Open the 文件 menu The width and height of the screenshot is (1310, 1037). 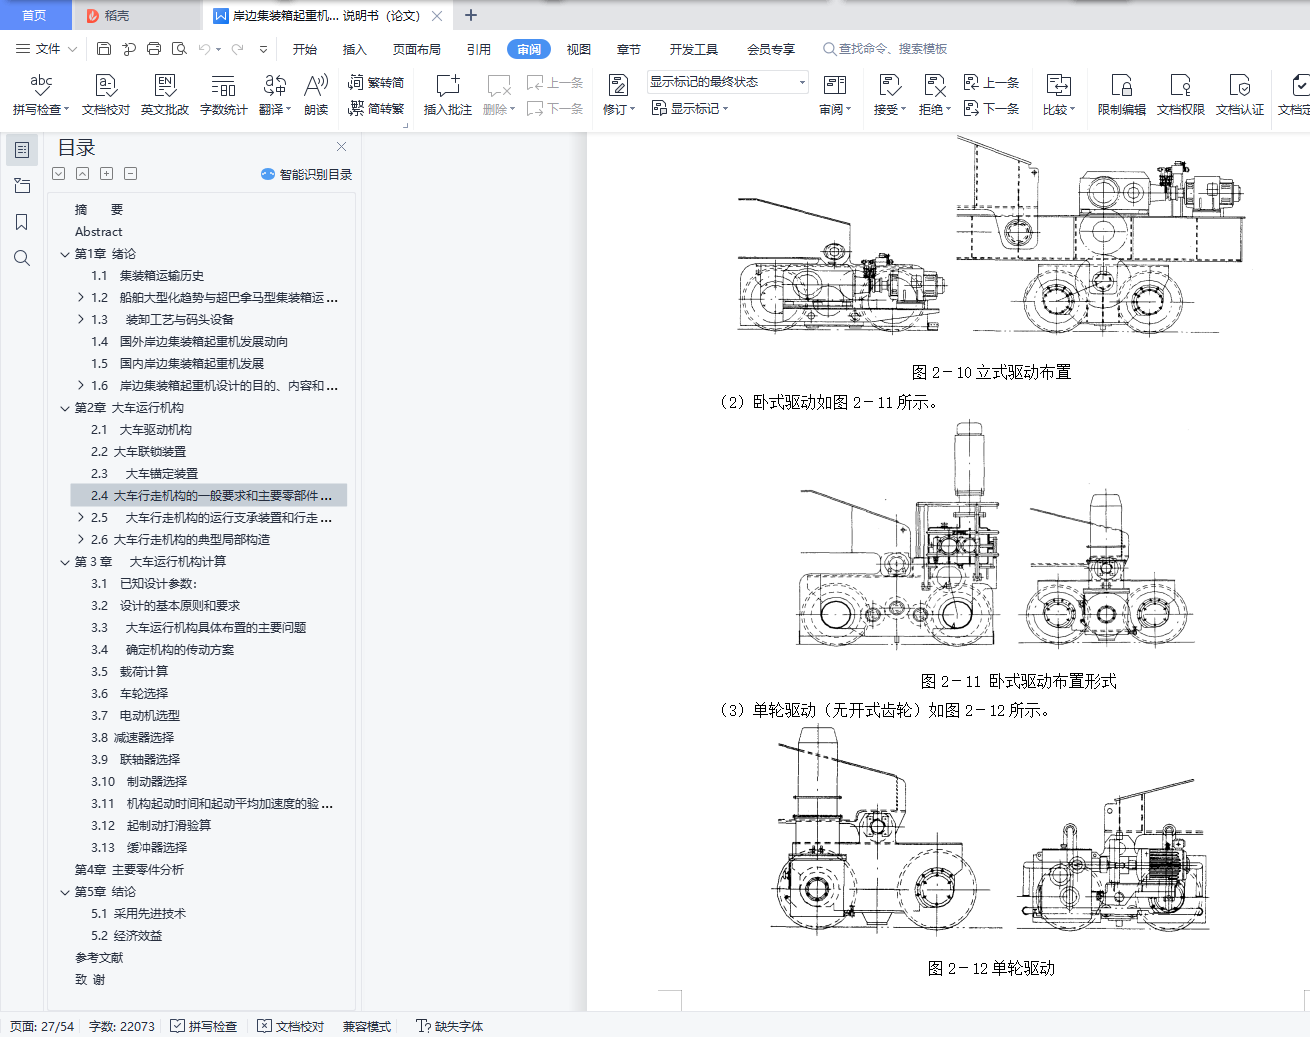click(47, 49)
